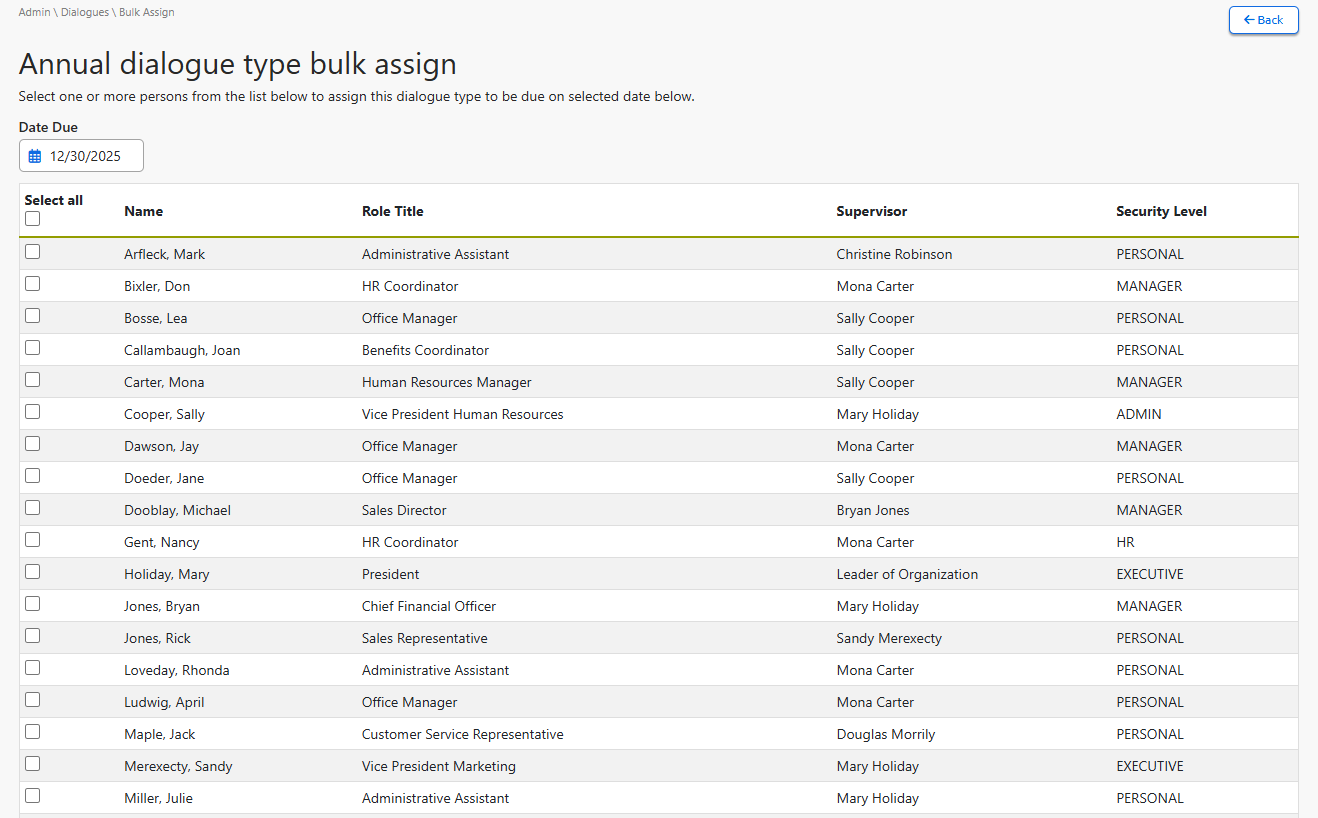
Task: Select the checkbox for Arfleck, Mark
Action: point(33,252)
